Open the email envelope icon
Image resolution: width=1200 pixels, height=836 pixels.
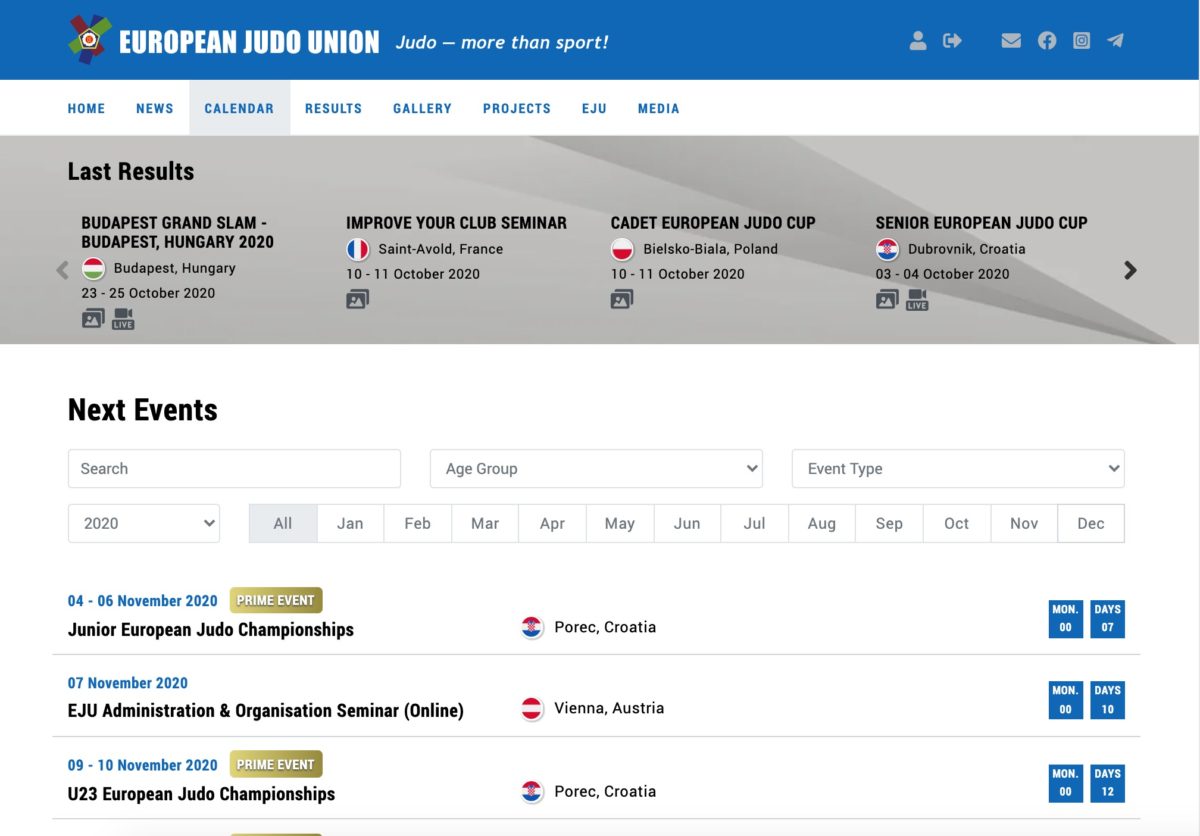pyautogui.click(x=1011, y=41)
